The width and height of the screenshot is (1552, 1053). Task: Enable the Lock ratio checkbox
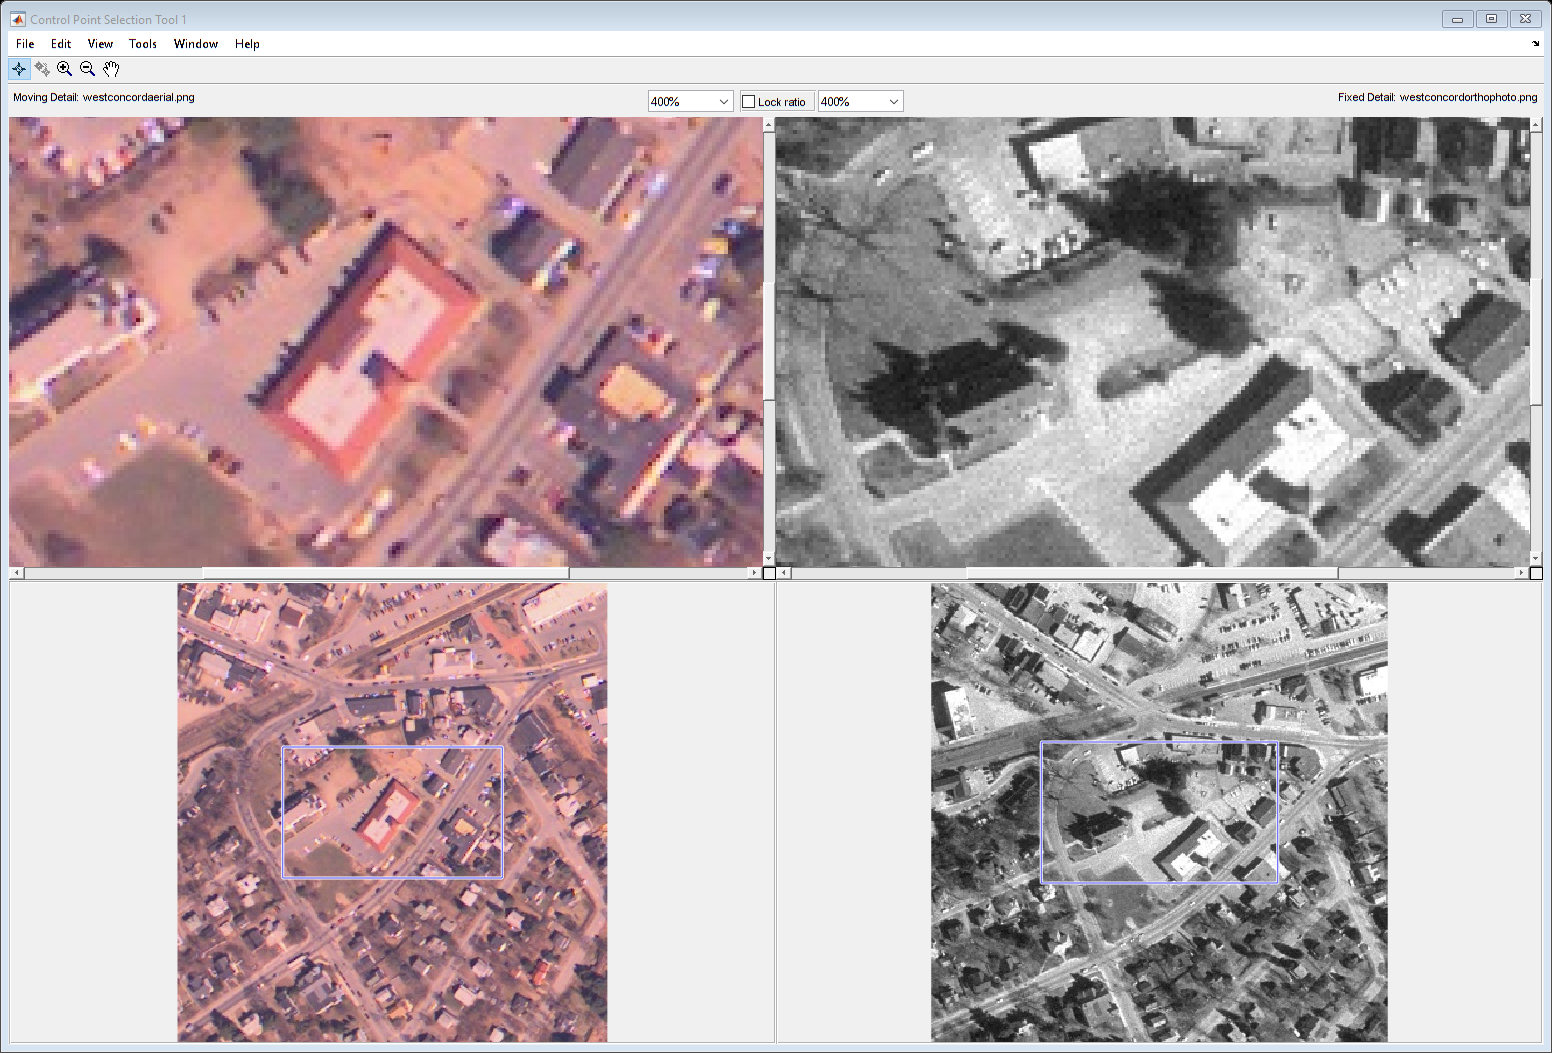(748, 102)
